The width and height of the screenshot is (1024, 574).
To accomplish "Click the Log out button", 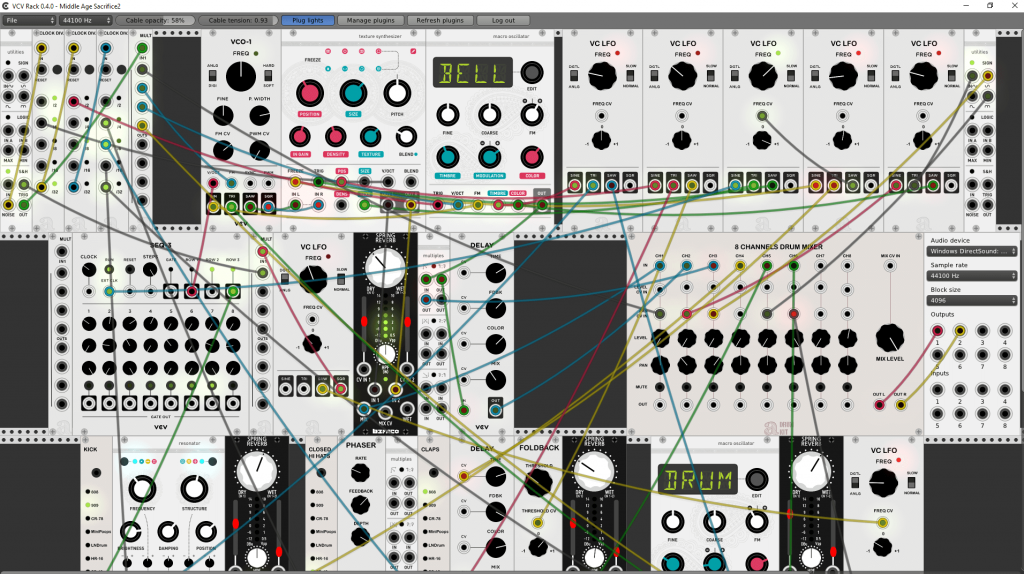I will 503,20.
